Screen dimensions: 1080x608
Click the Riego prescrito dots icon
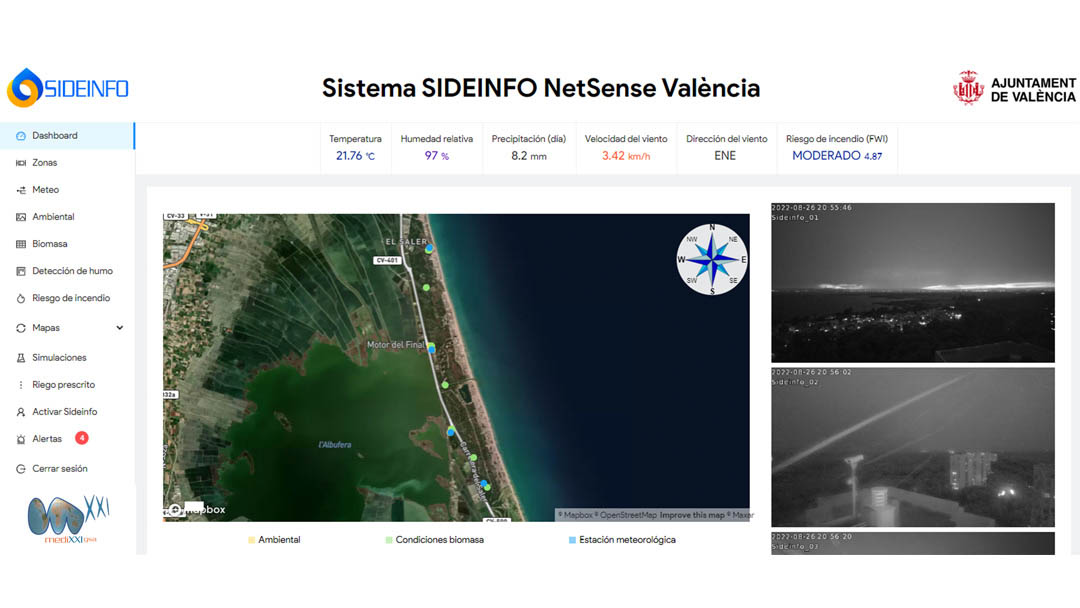pyautogui.click(x=21, y=385)
